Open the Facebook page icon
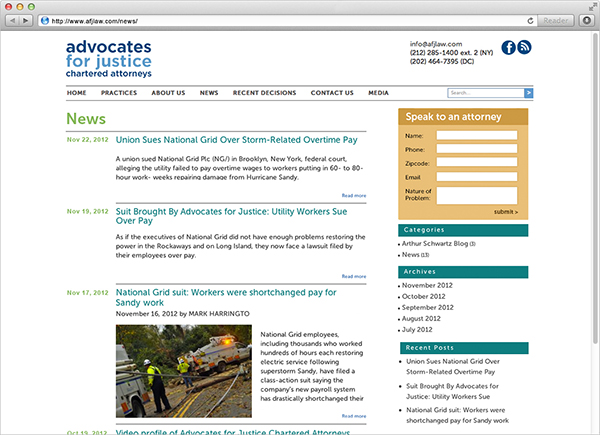The height and width of the screenshot is (435, 600). tap(509, 47)
